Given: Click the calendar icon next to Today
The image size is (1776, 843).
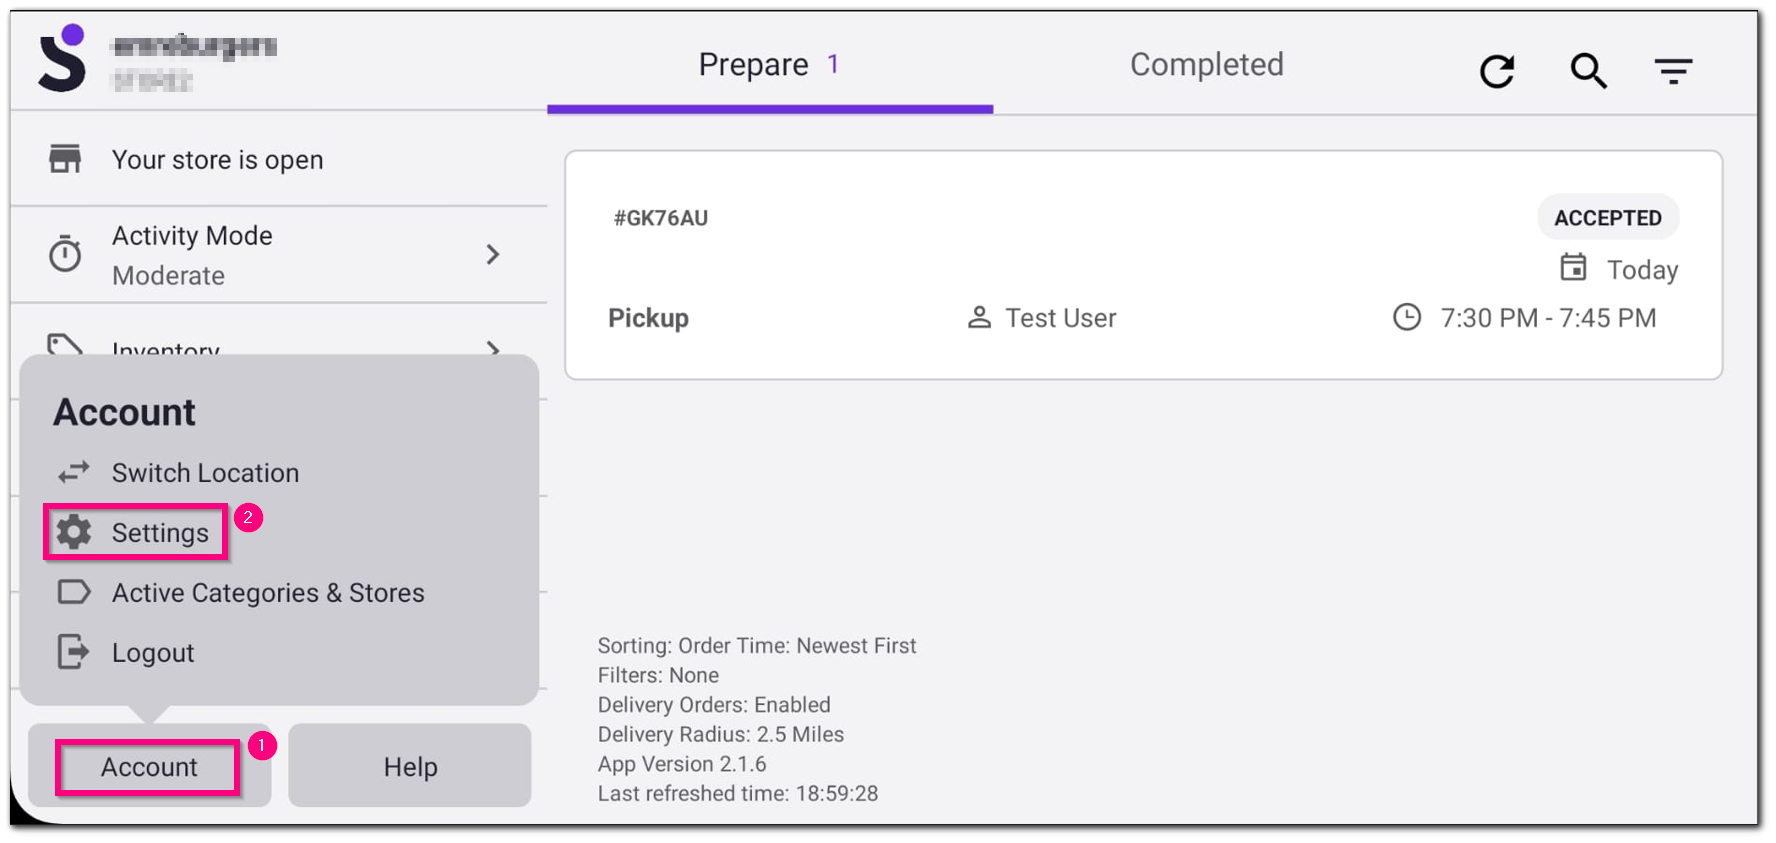Looking at the screenshot, I should (1573, 268).
